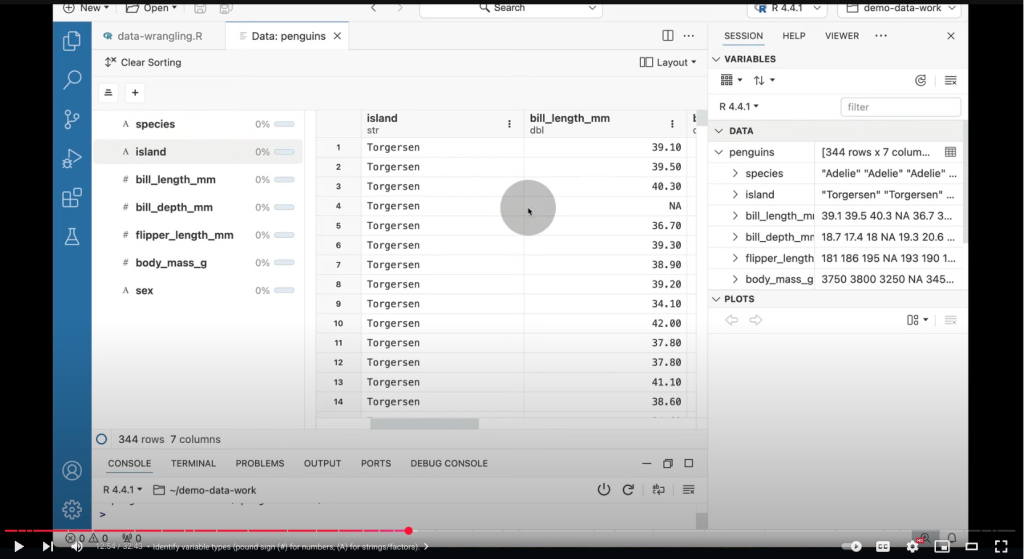
Task: Toggle word wrap in console
Action: 658,490
